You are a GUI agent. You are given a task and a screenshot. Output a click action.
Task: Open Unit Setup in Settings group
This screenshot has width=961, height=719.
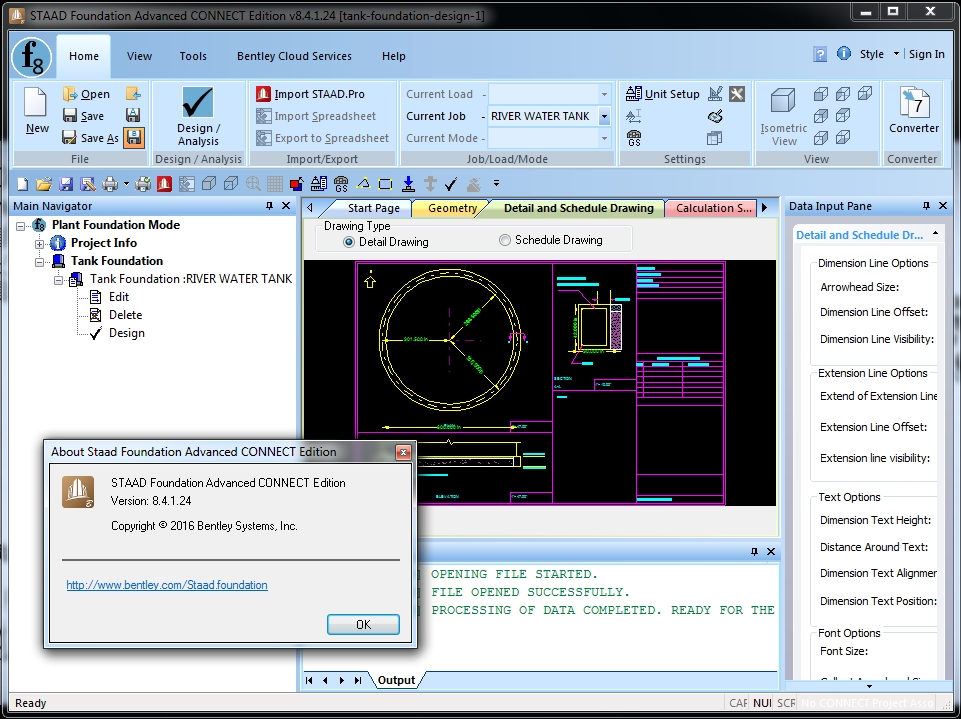click(663, 94)
